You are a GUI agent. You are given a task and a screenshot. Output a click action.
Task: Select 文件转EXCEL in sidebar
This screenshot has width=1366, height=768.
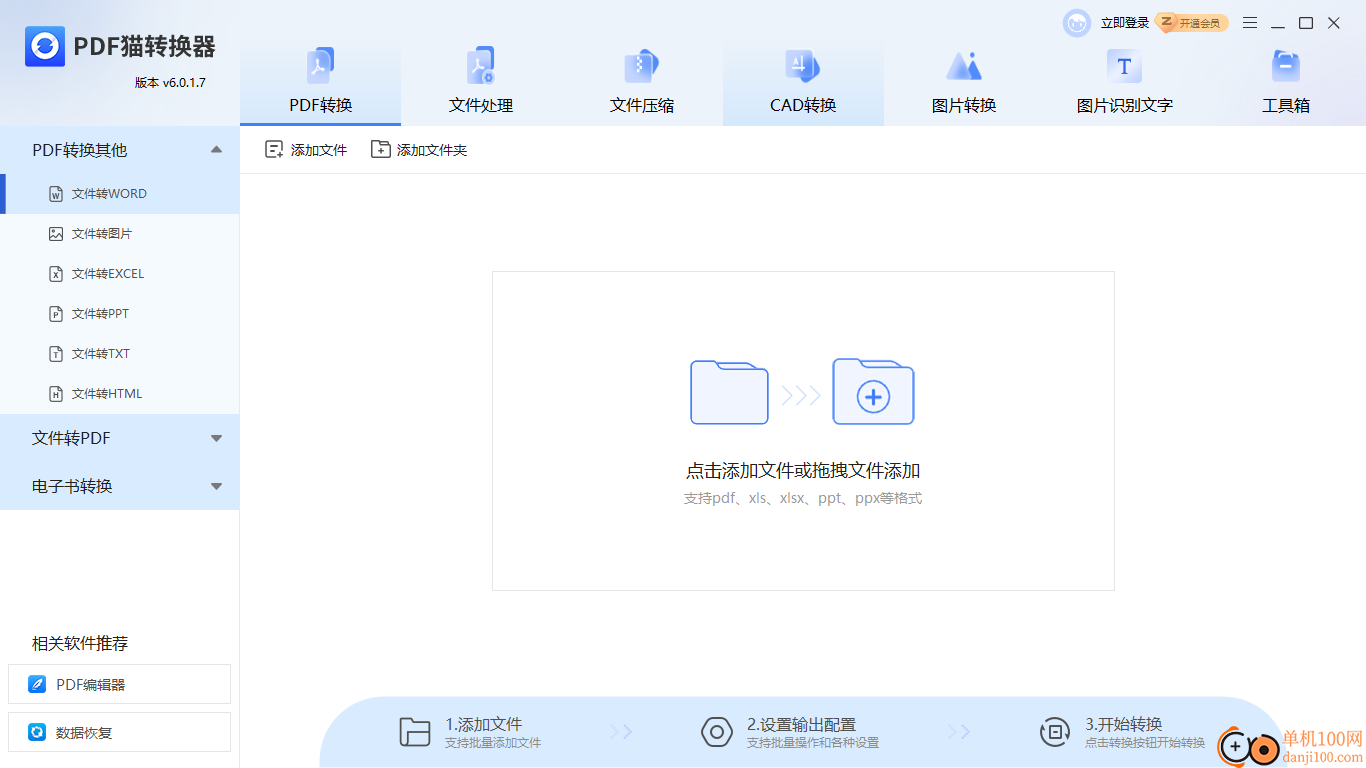pyautogui.click(x=120, y=274)
